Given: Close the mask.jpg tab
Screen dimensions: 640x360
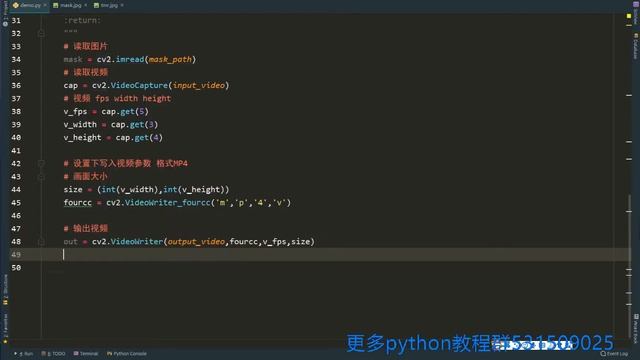Looking at the screenshot, I should (x=85, y=5).
